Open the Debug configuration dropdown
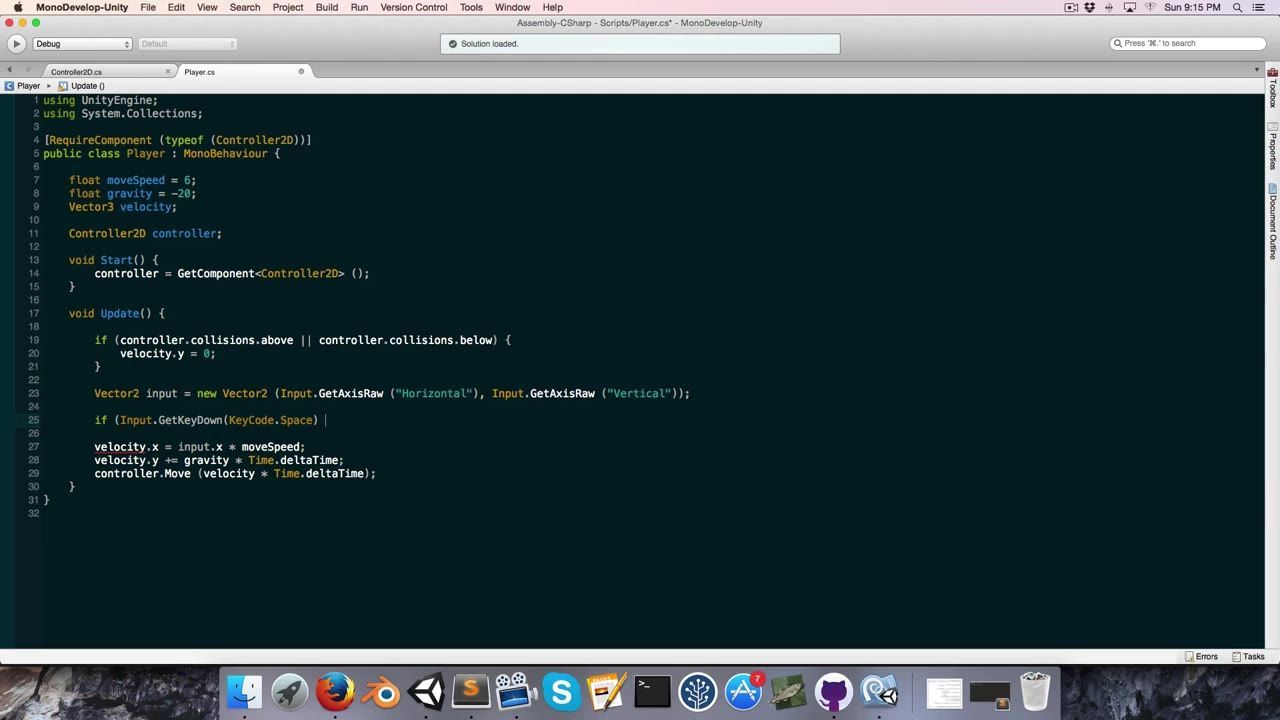 (x=83, y=44)
